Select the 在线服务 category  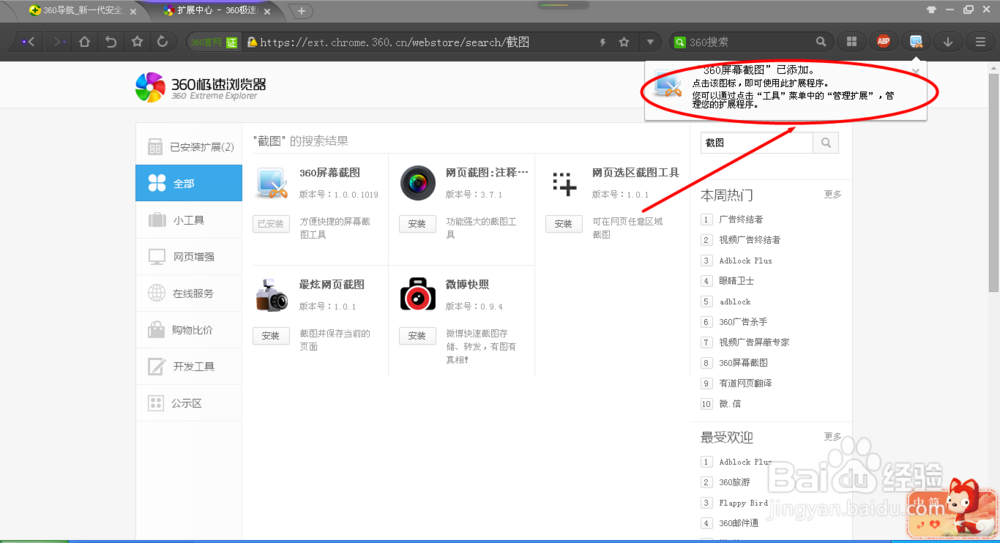coord(189,294)
